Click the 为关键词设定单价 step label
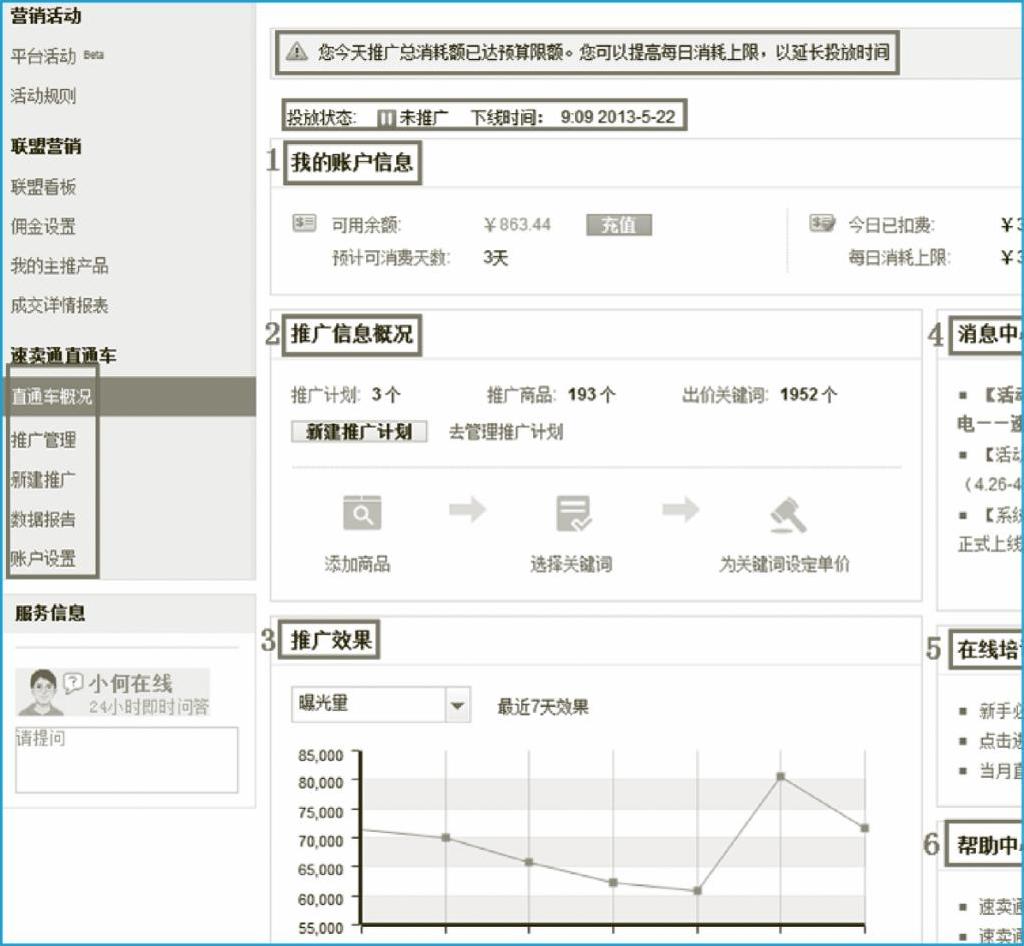Viewport: 1024px width, 946px height. click(x=784, y=564)
